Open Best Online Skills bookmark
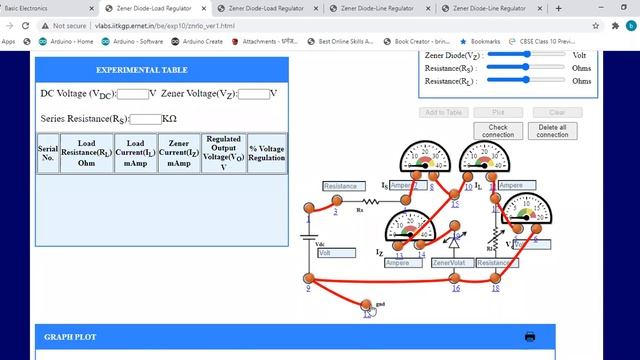The height and width of the screenshot is (360, 640). [x=340, y=41]
